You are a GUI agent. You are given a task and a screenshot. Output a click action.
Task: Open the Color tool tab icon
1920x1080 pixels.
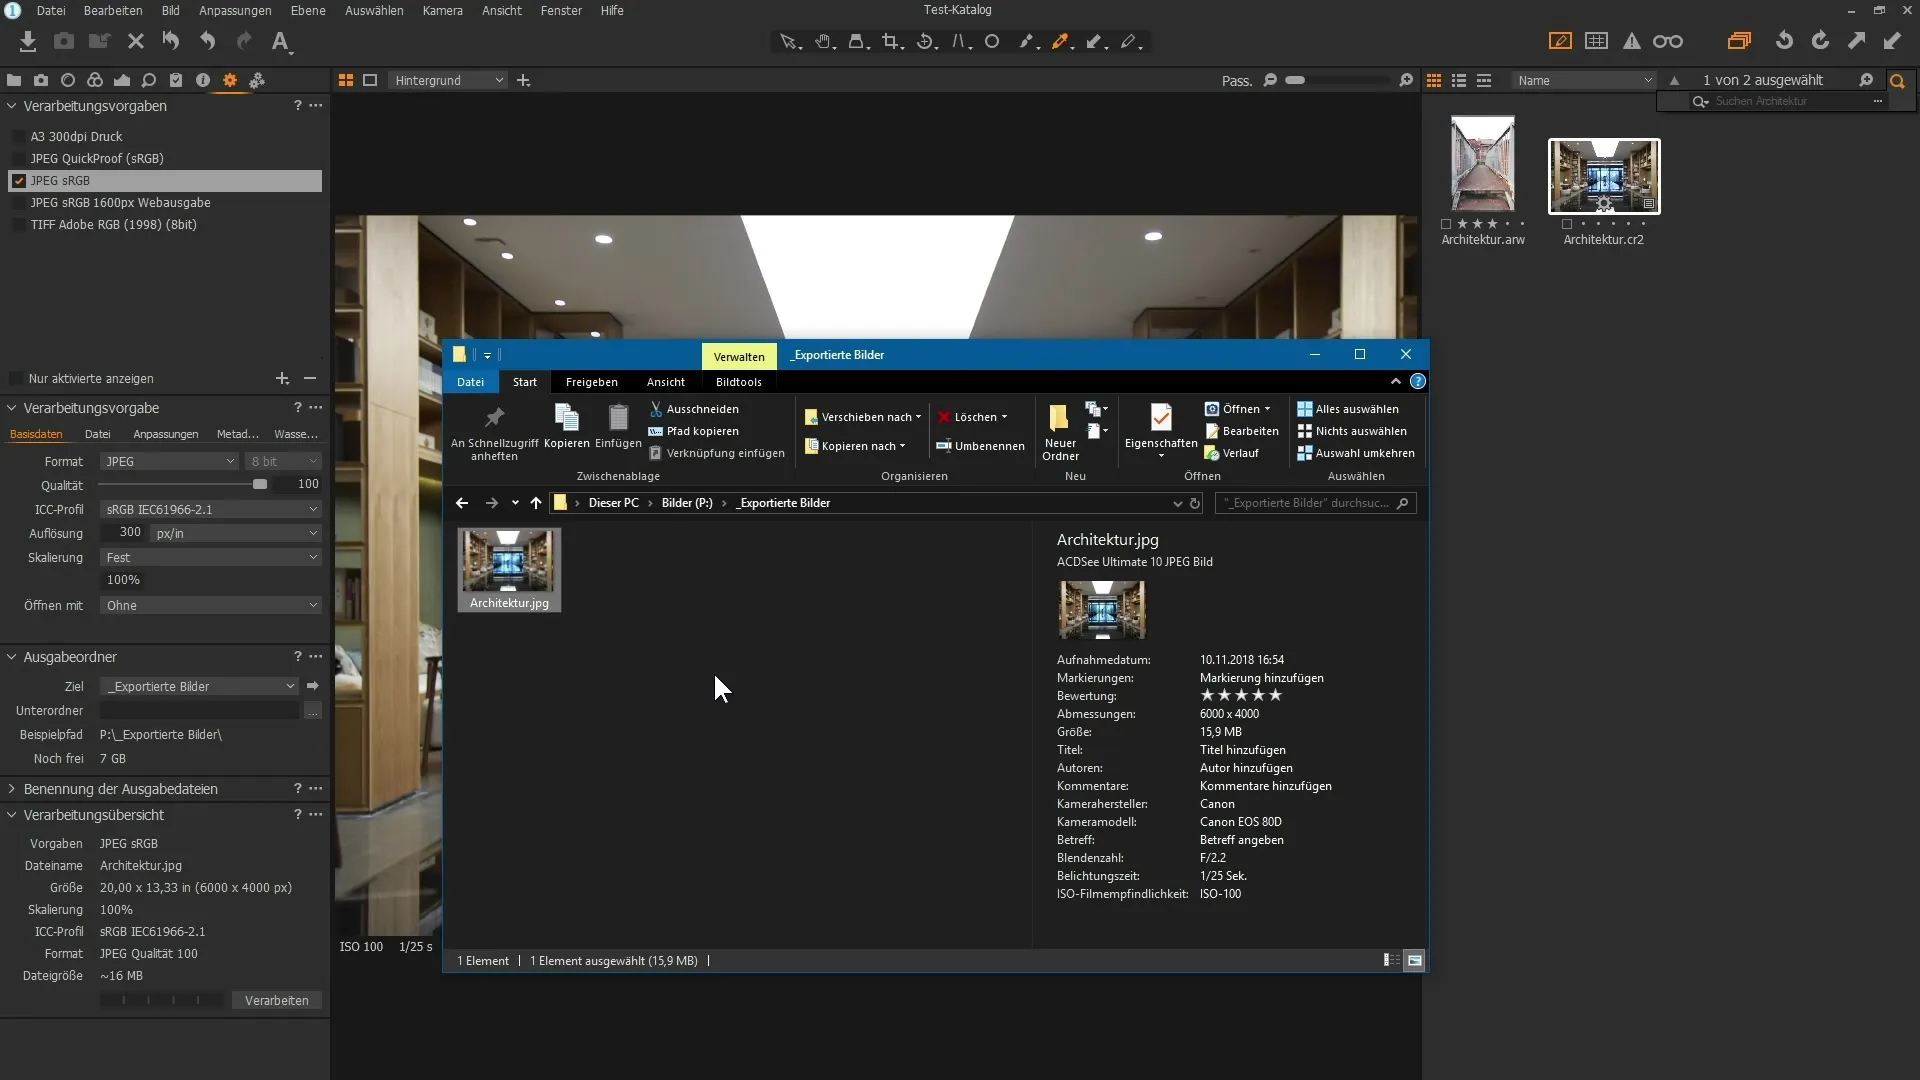(x=95, y=80)
